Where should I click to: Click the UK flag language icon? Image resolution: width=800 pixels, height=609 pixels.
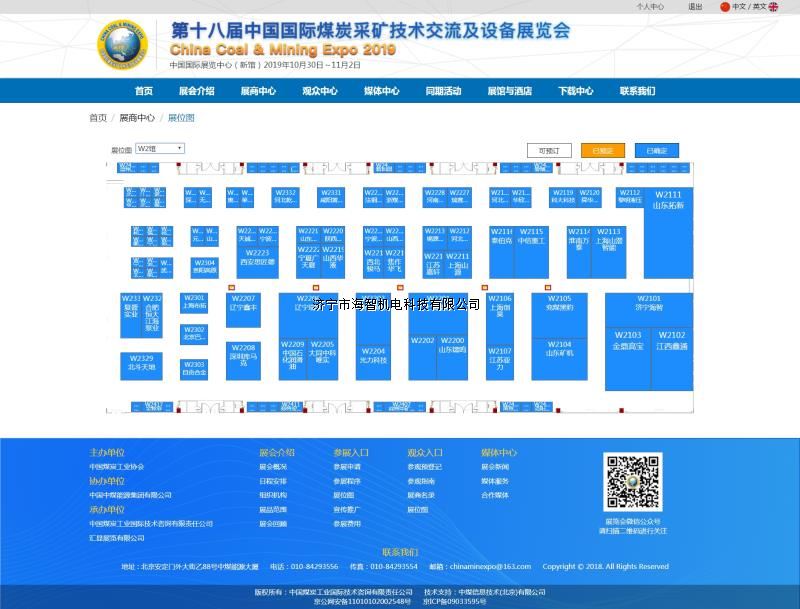point(773,7)
